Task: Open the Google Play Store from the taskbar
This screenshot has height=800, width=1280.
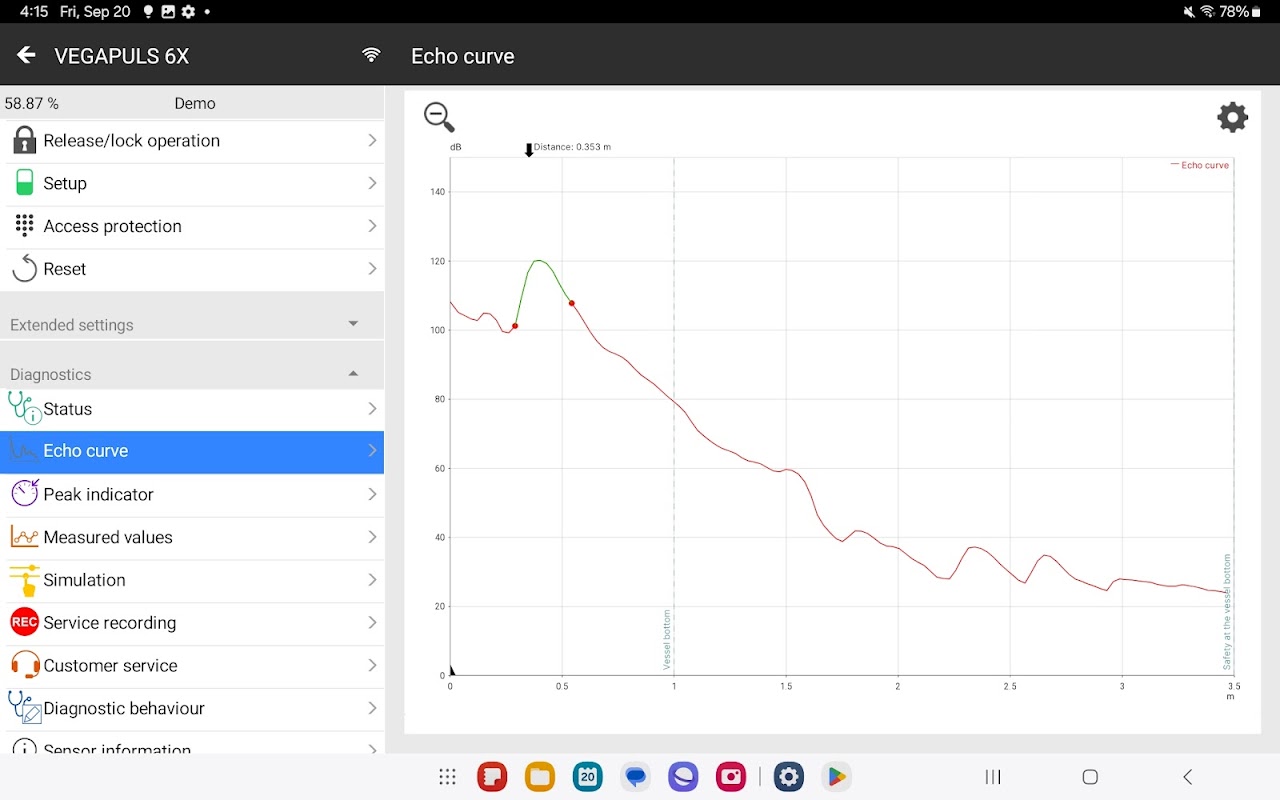Action: (837, 776)
